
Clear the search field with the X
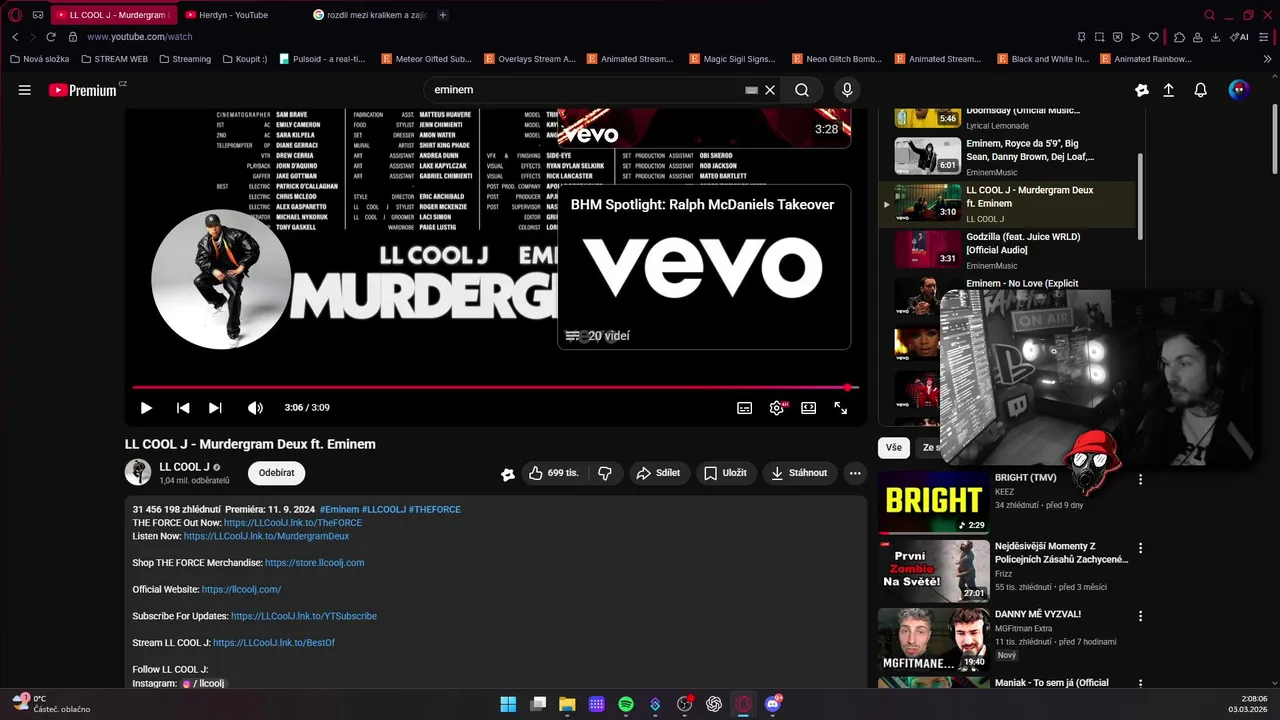[770, 90]
